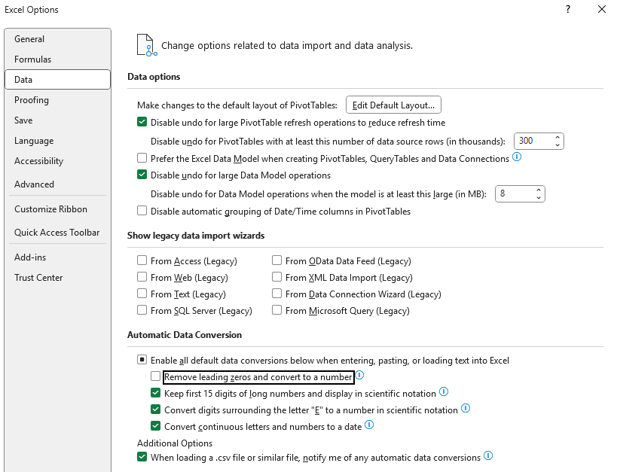Open the Formulas options category
Viewport: 617px width, 472px height.
click(33, 59)
